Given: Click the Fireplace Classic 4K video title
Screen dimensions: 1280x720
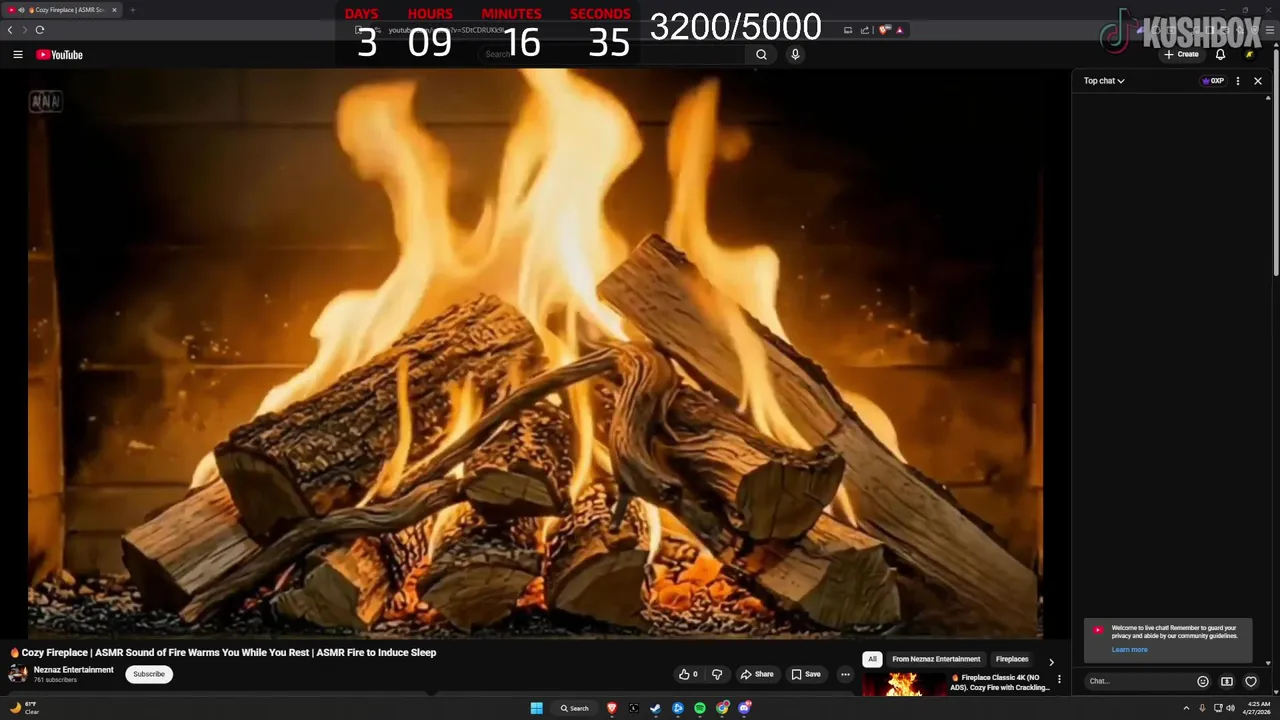Looking at the screenshot, I should tap(1000, 682).
